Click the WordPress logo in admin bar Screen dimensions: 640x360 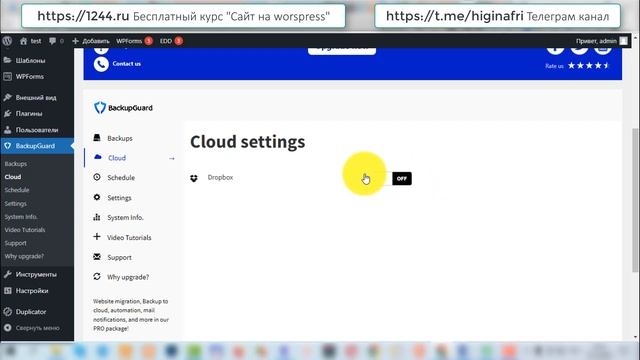(x=7, y=41)
